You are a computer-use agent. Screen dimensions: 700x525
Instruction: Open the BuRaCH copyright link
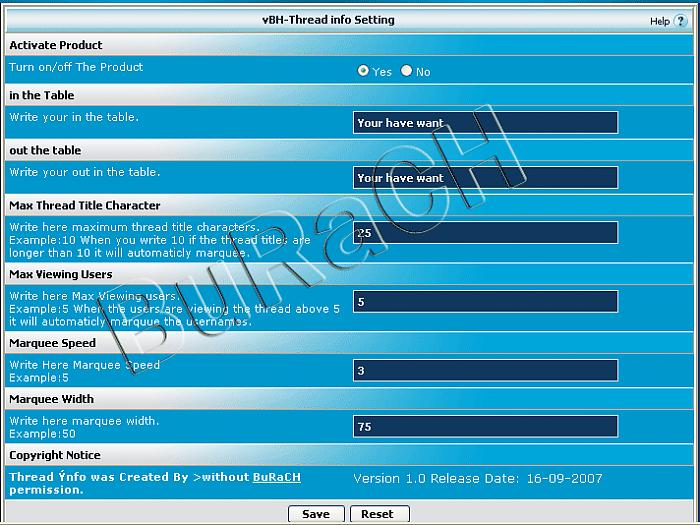tap(276, 478)
